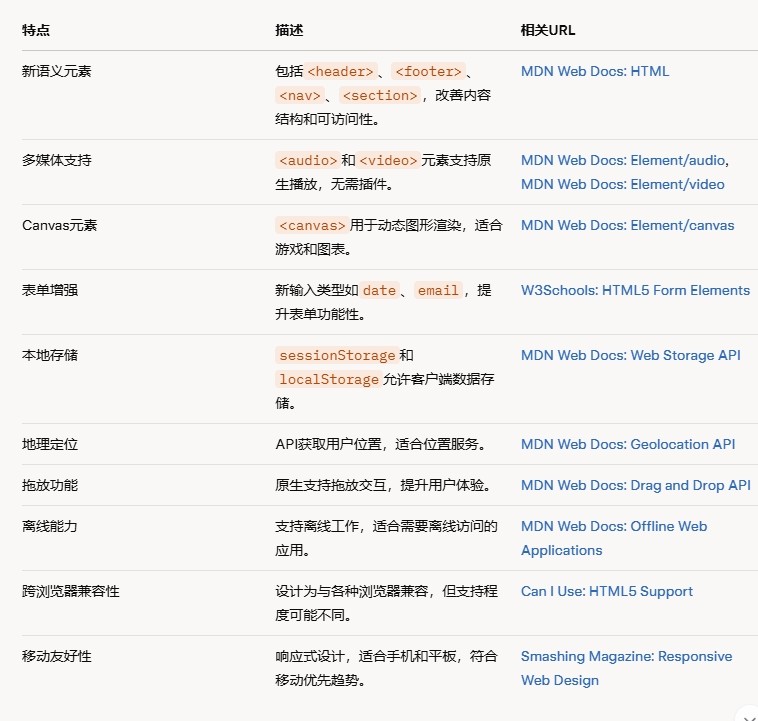Click the <canvas> code tag
Screen dimensions: 758x721
pos(312,226)
